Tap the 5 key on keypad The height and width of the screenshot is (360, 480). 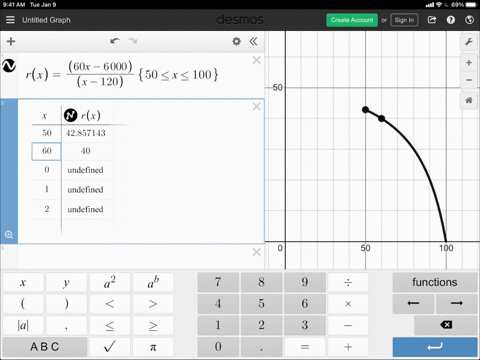261,304
